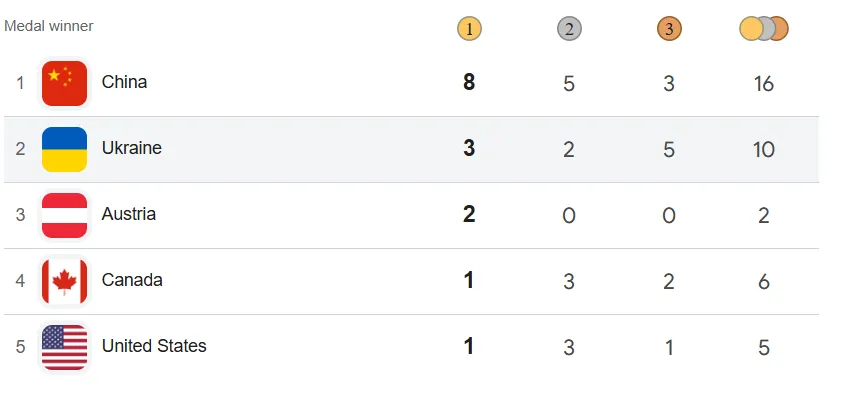The height and width of the screenshot is (403, 843).
Task: Click the Austria flag icon
Action: (x=64, y=215)
